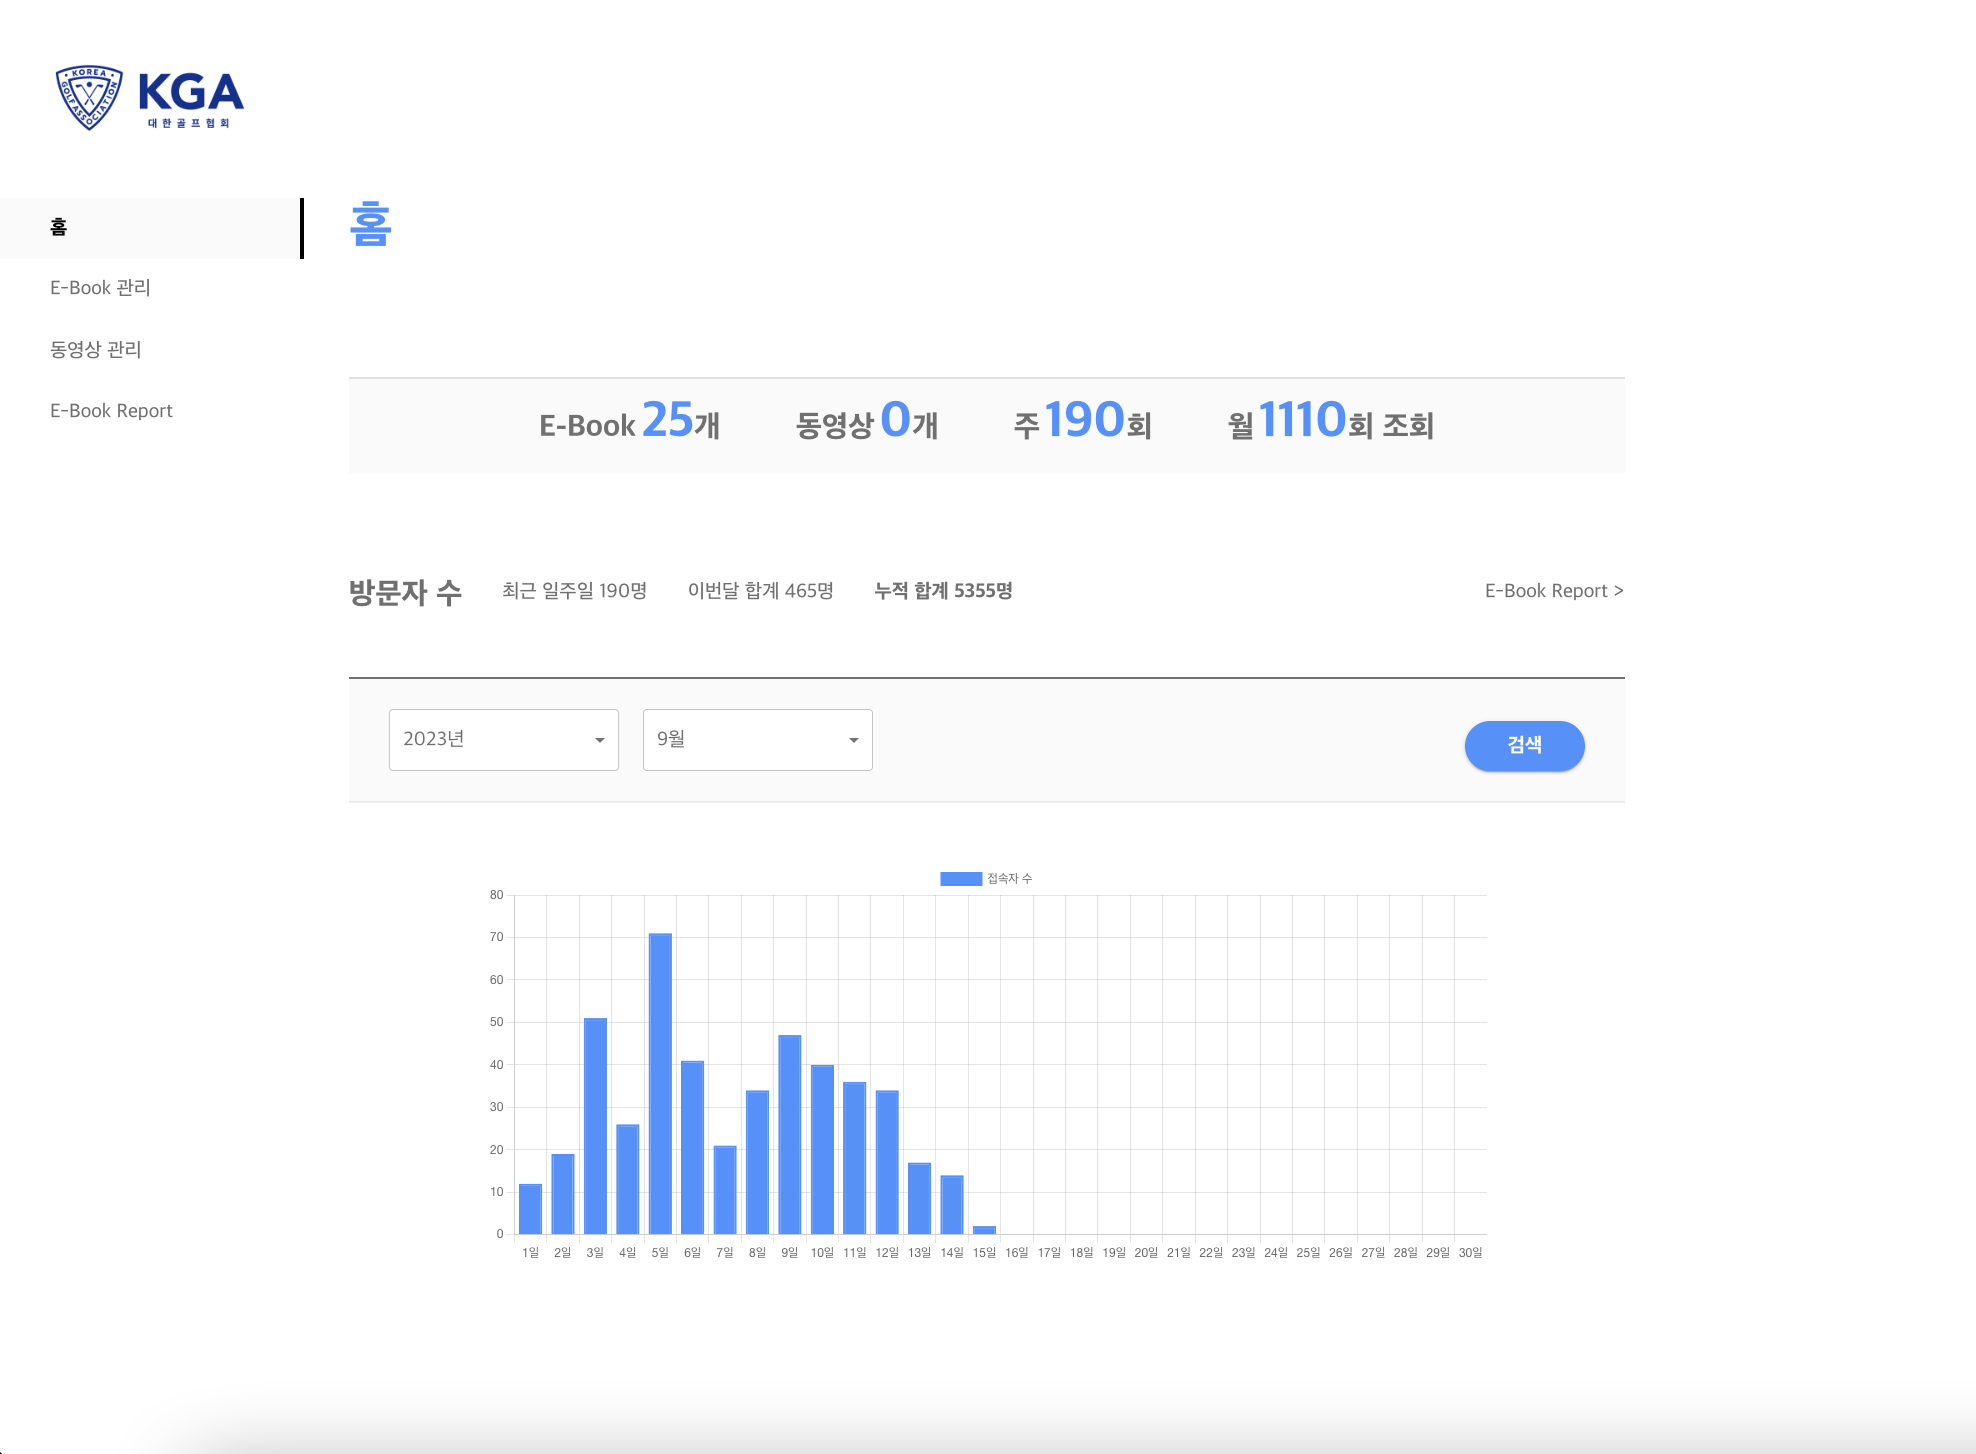Viewport: 1976px width, 1454px height.
Task: Click the 30일 x-axis label
Action: pos(1470,1253)
